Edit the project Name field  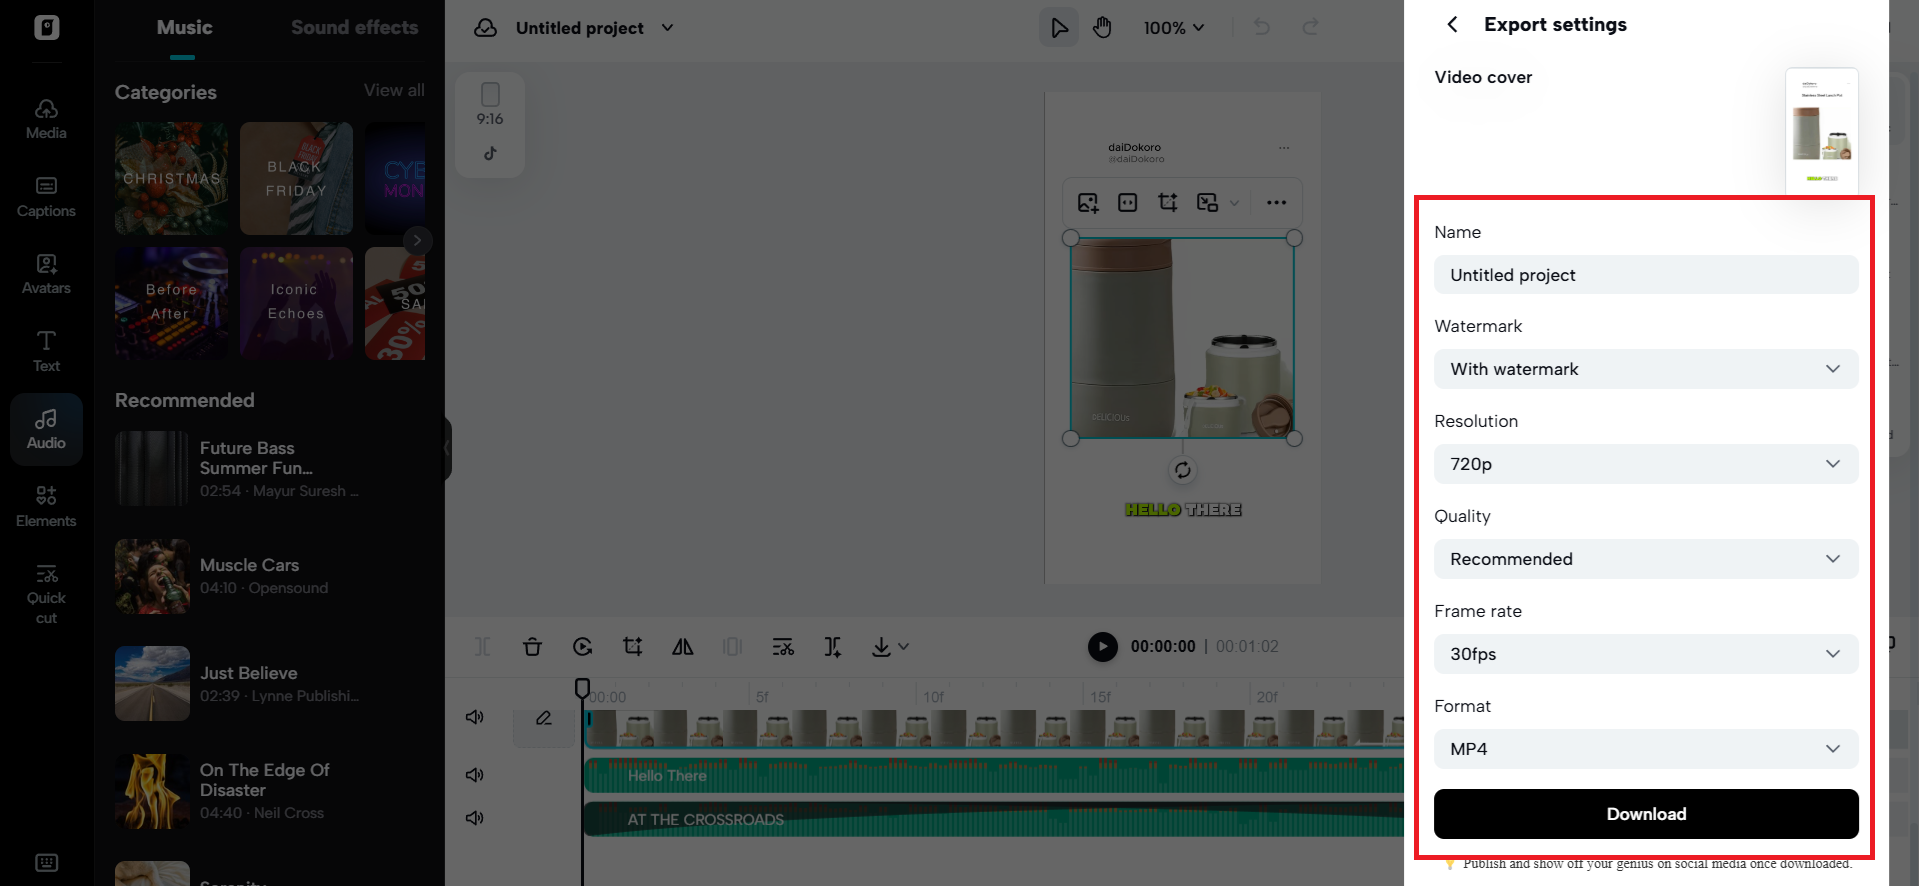click(x=1646, y=275)
